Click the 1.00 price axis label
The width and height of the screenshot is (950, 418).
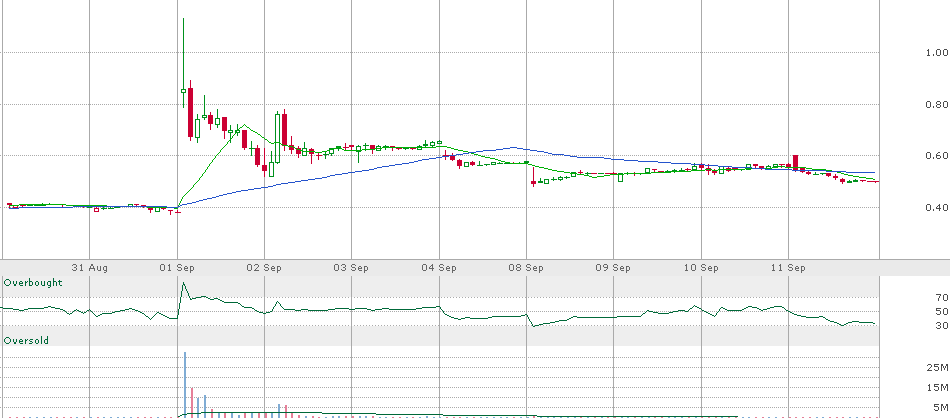937,53
